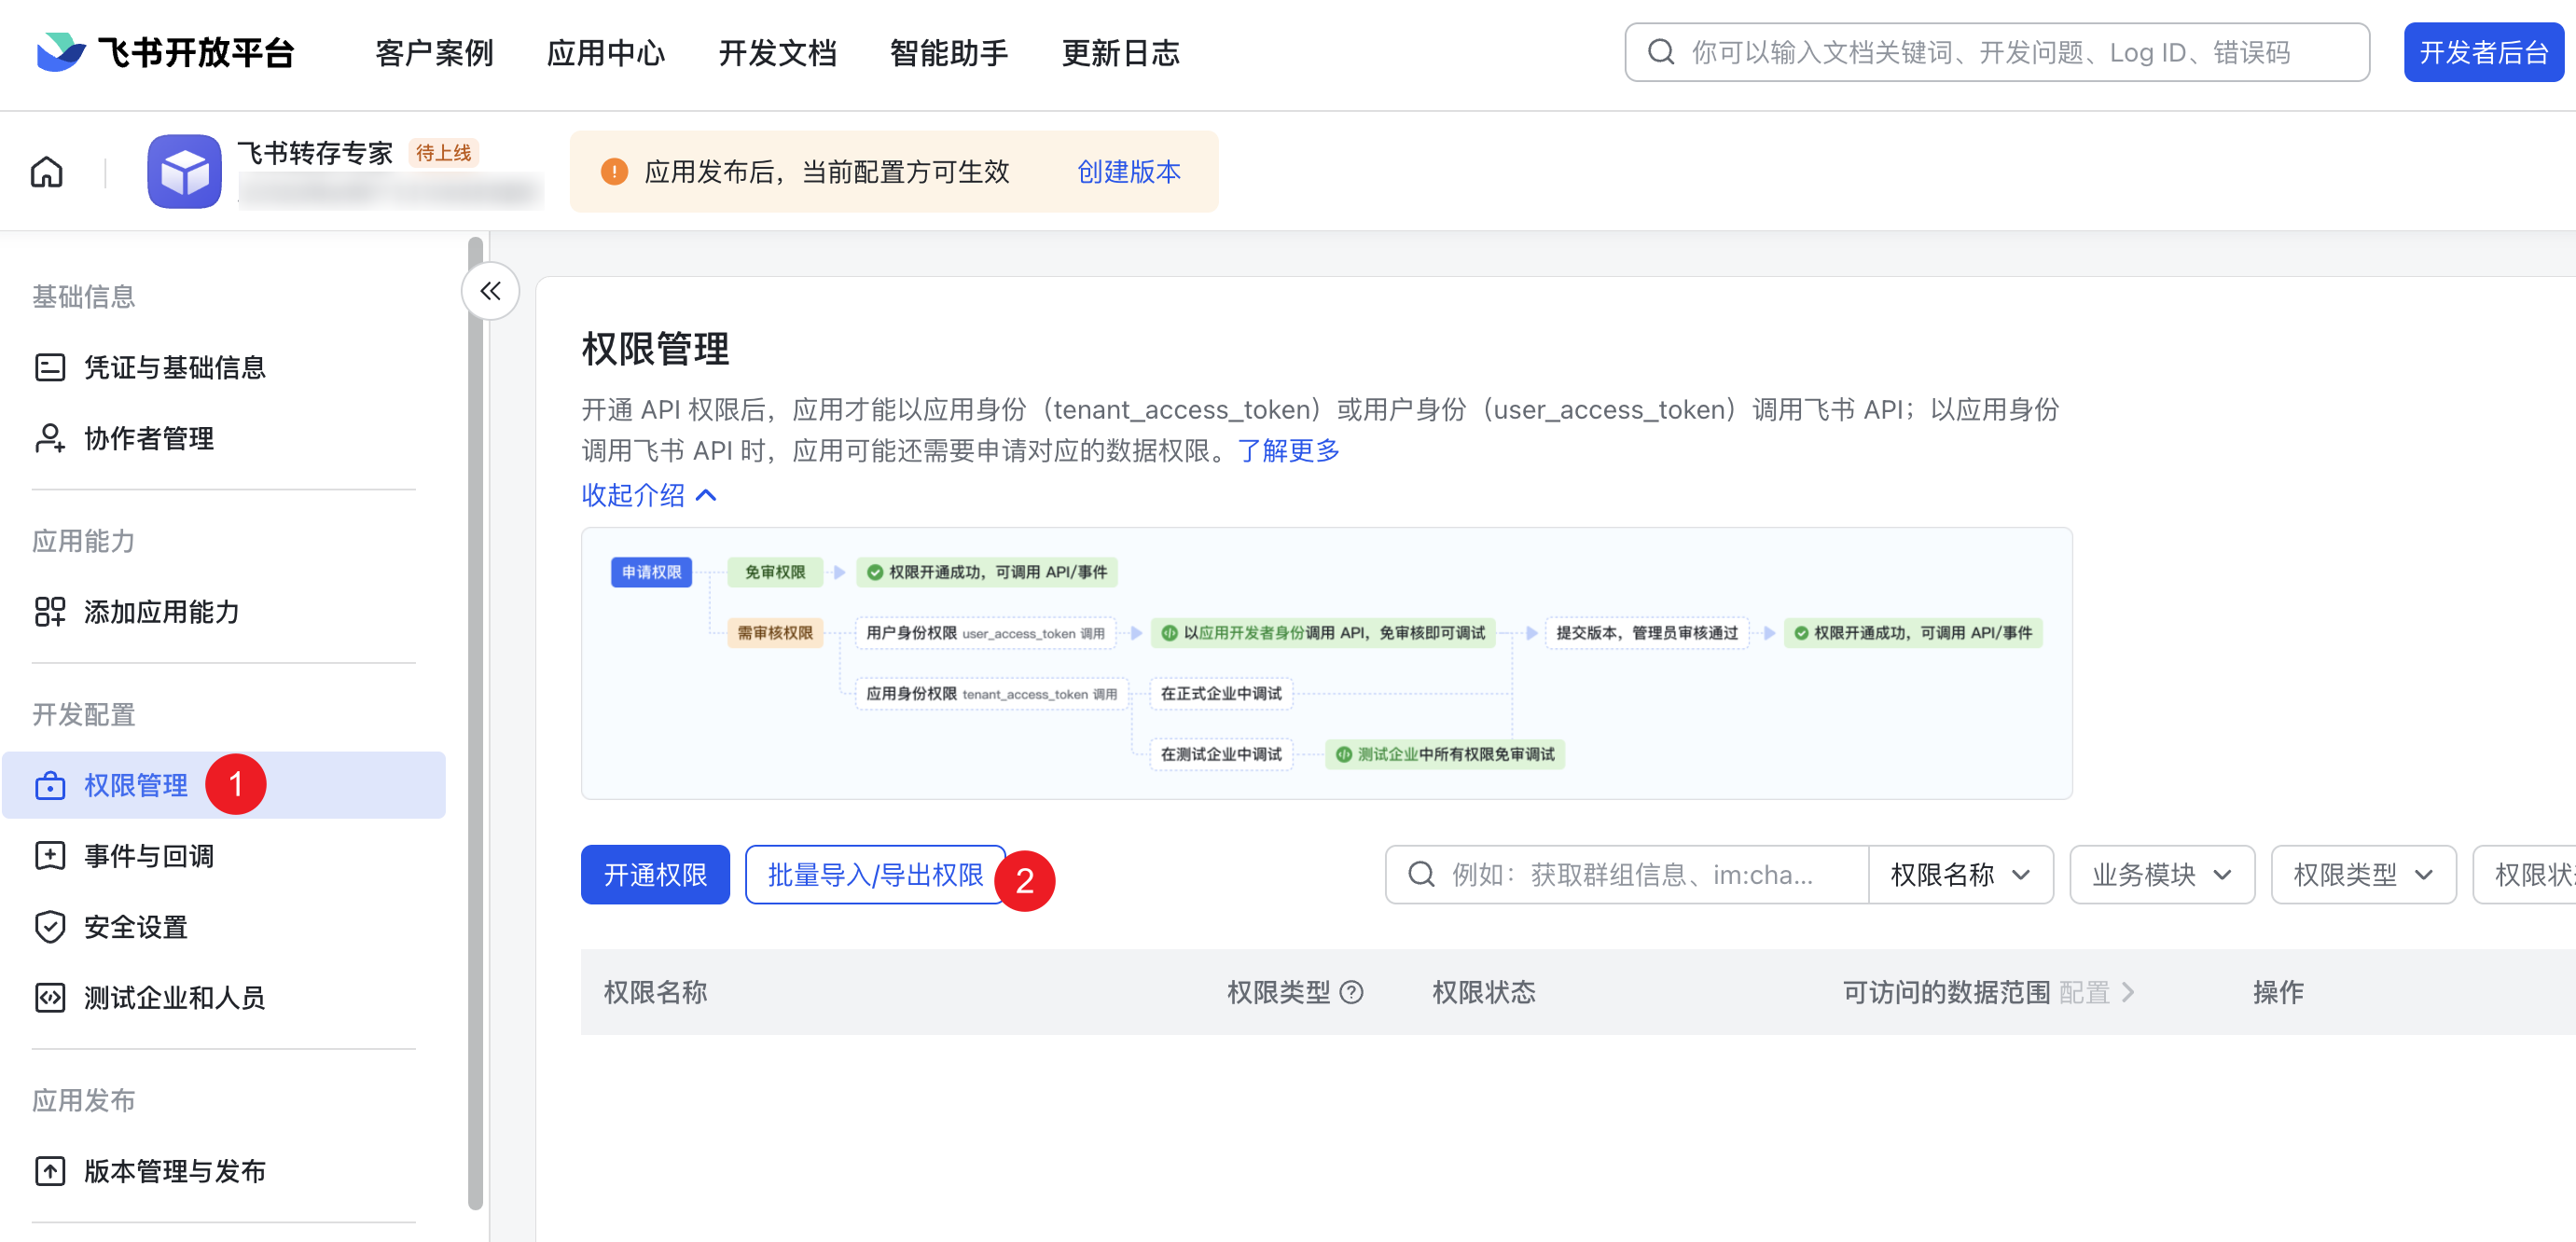Click the 协作者管理 person icon

coord(50,438)
